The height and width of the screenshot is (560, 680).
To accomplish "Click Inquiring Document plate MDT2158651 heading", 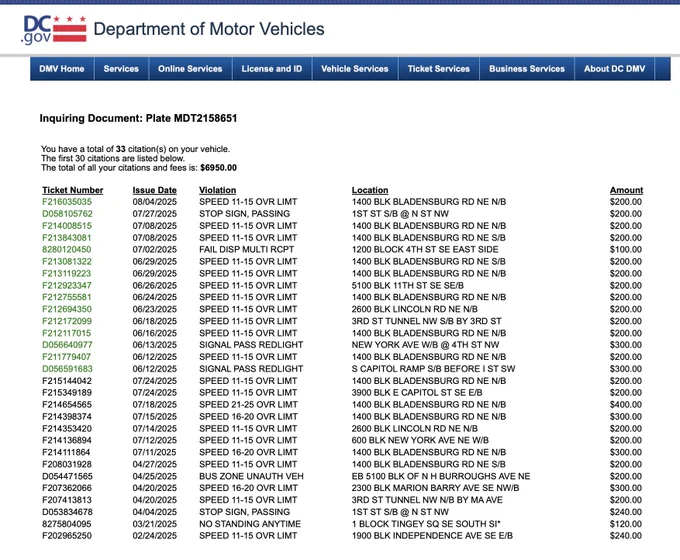I will [x=138, y=118].
